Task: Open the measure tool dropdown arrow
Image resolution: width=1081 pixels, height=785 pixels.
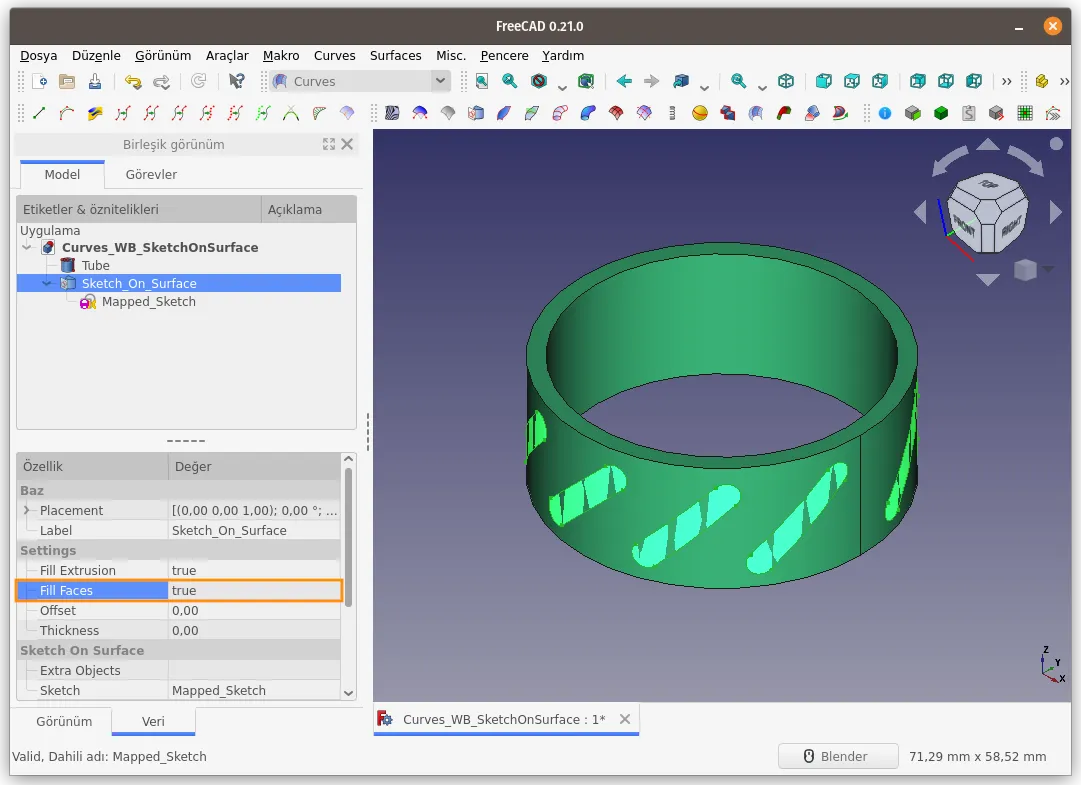Action: point(762,87)
